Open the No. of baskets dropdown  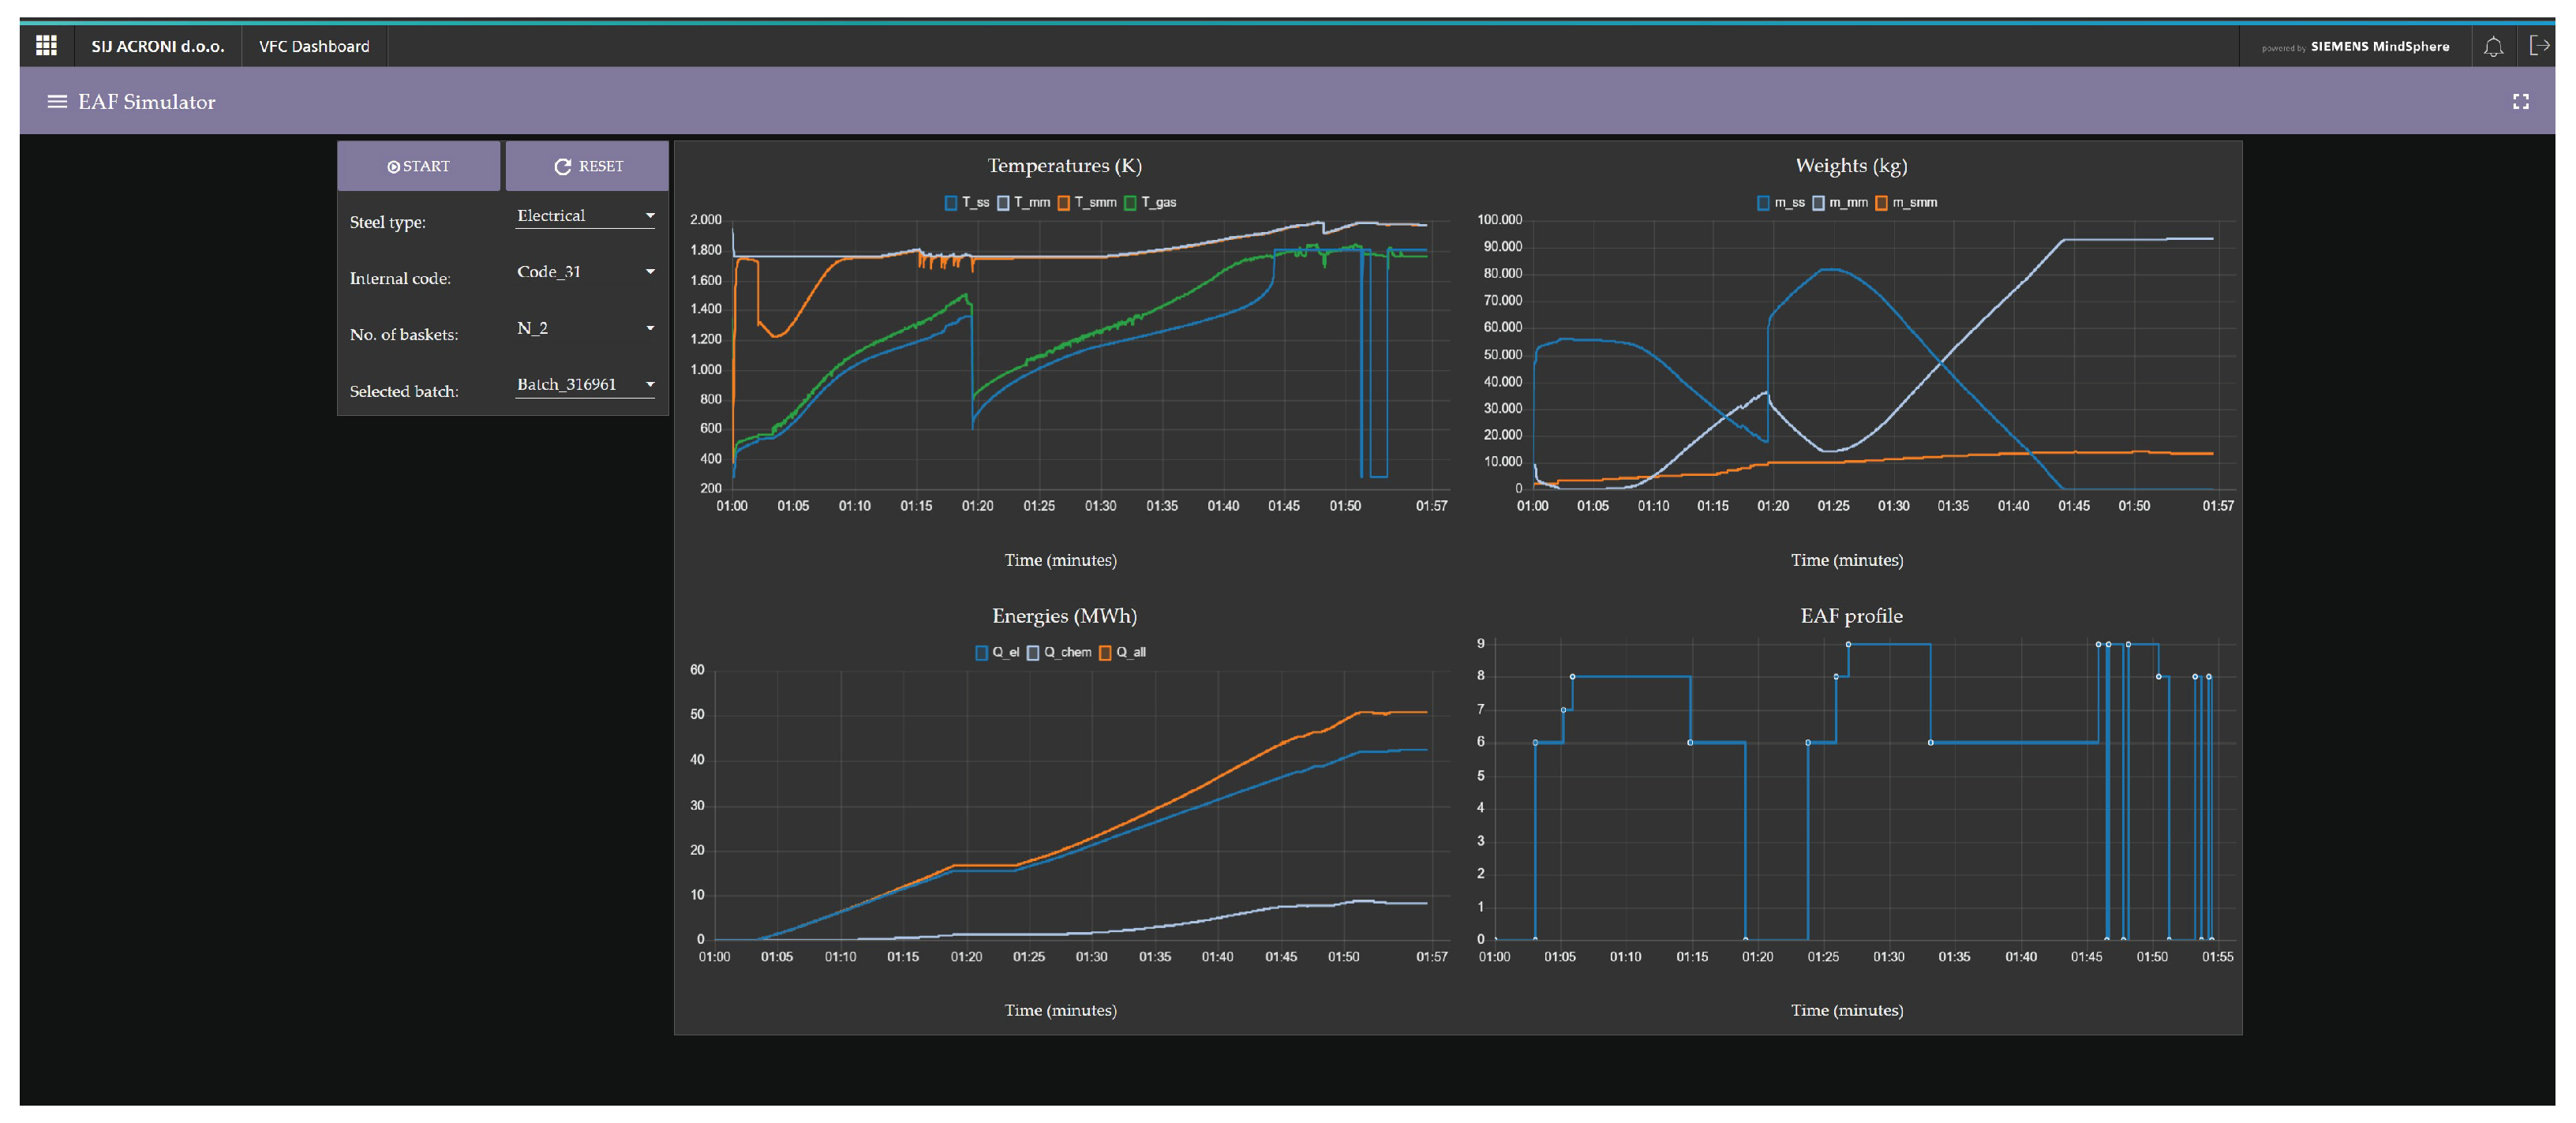point(585,328)
